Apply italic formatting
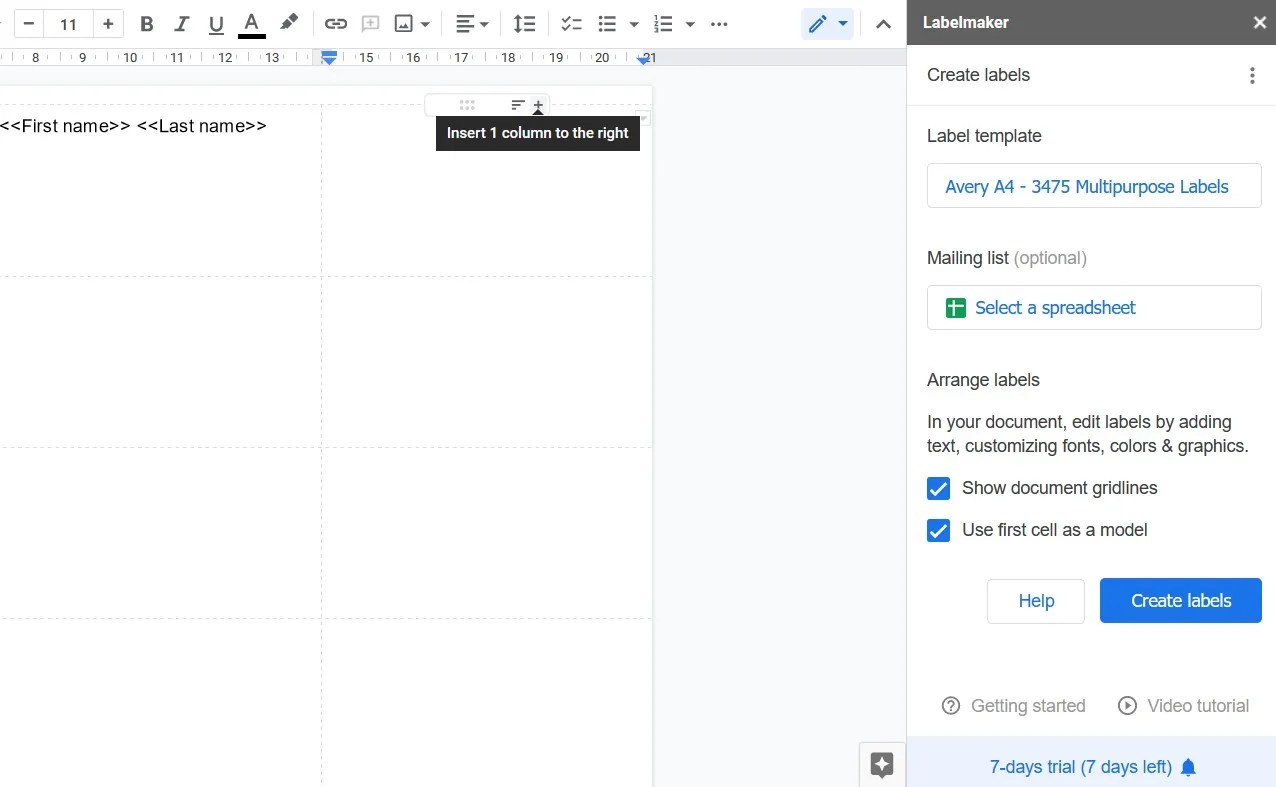 pyautogui.click(x=181, y=23)
